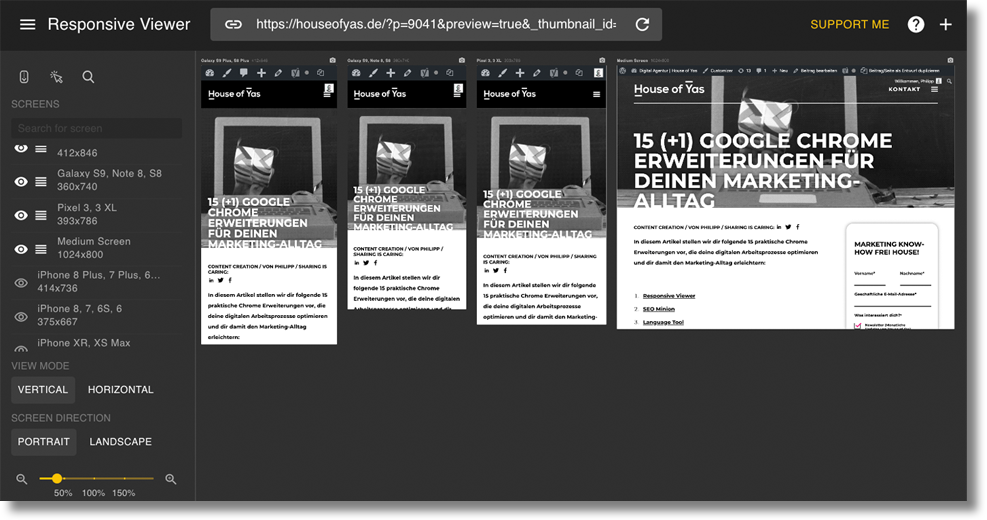Click the URL address field
The width and height of the screenshot is (987, 520).
tap(436, 25)
